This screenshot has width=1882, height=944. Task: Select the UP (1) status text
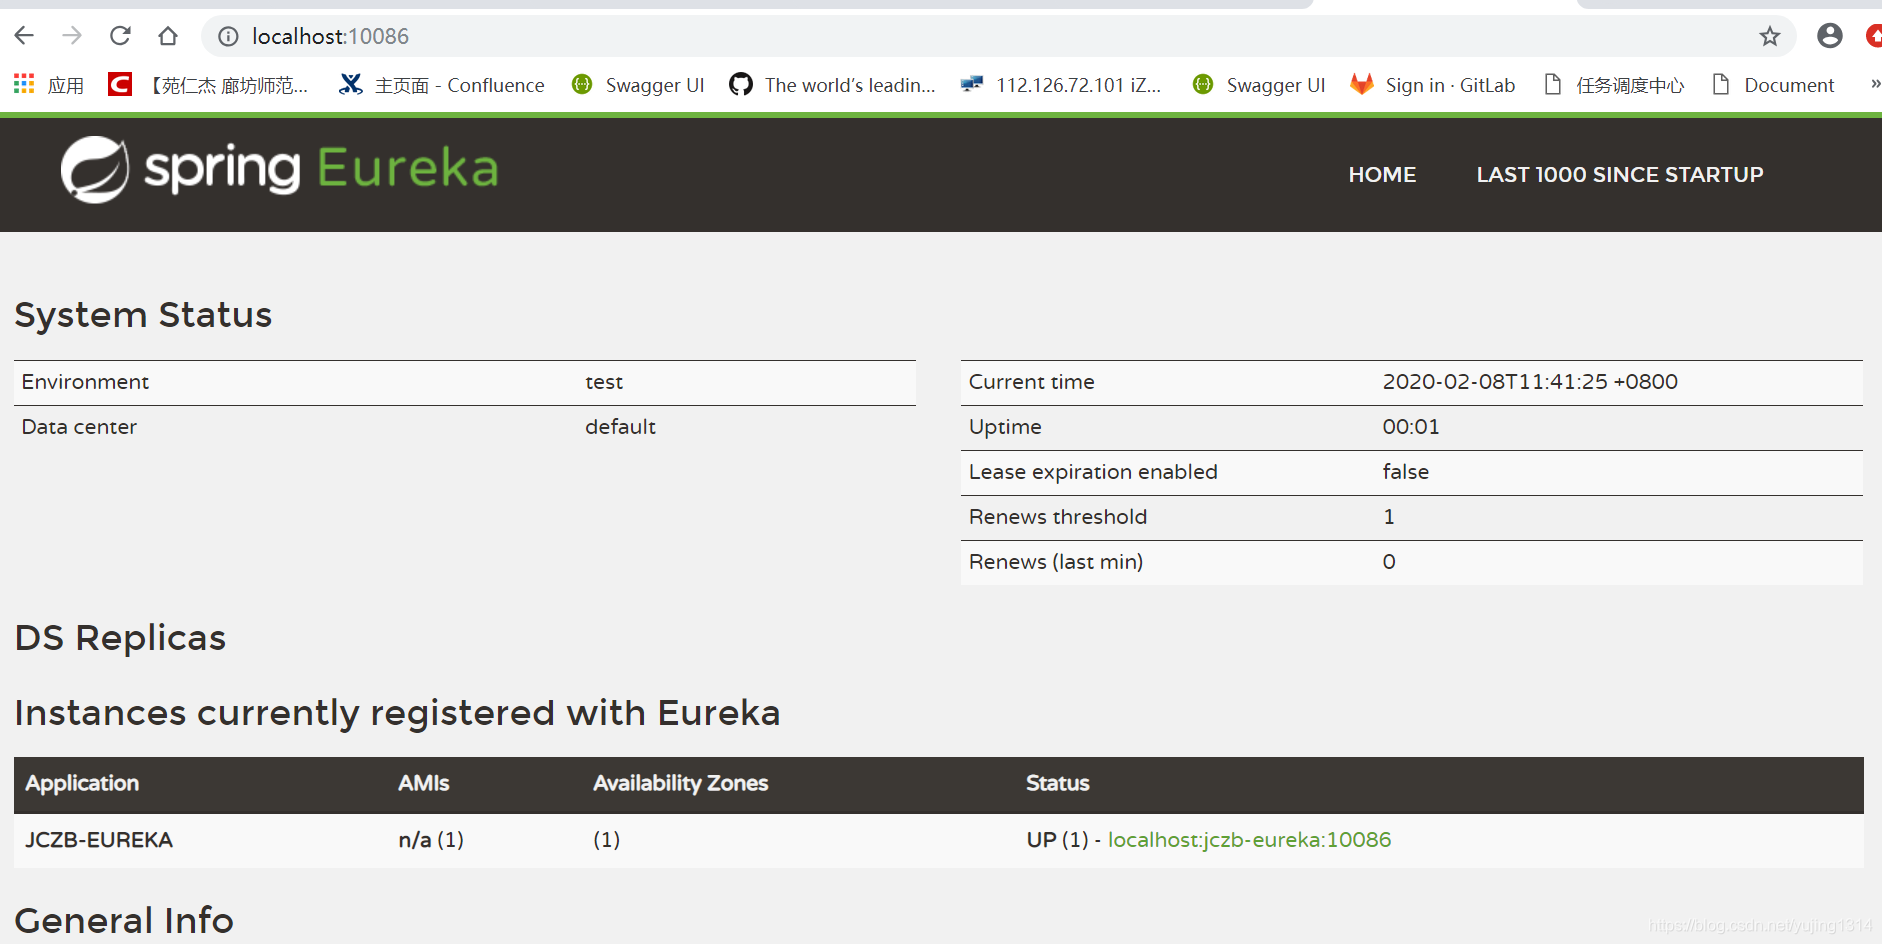[1057, 840]
